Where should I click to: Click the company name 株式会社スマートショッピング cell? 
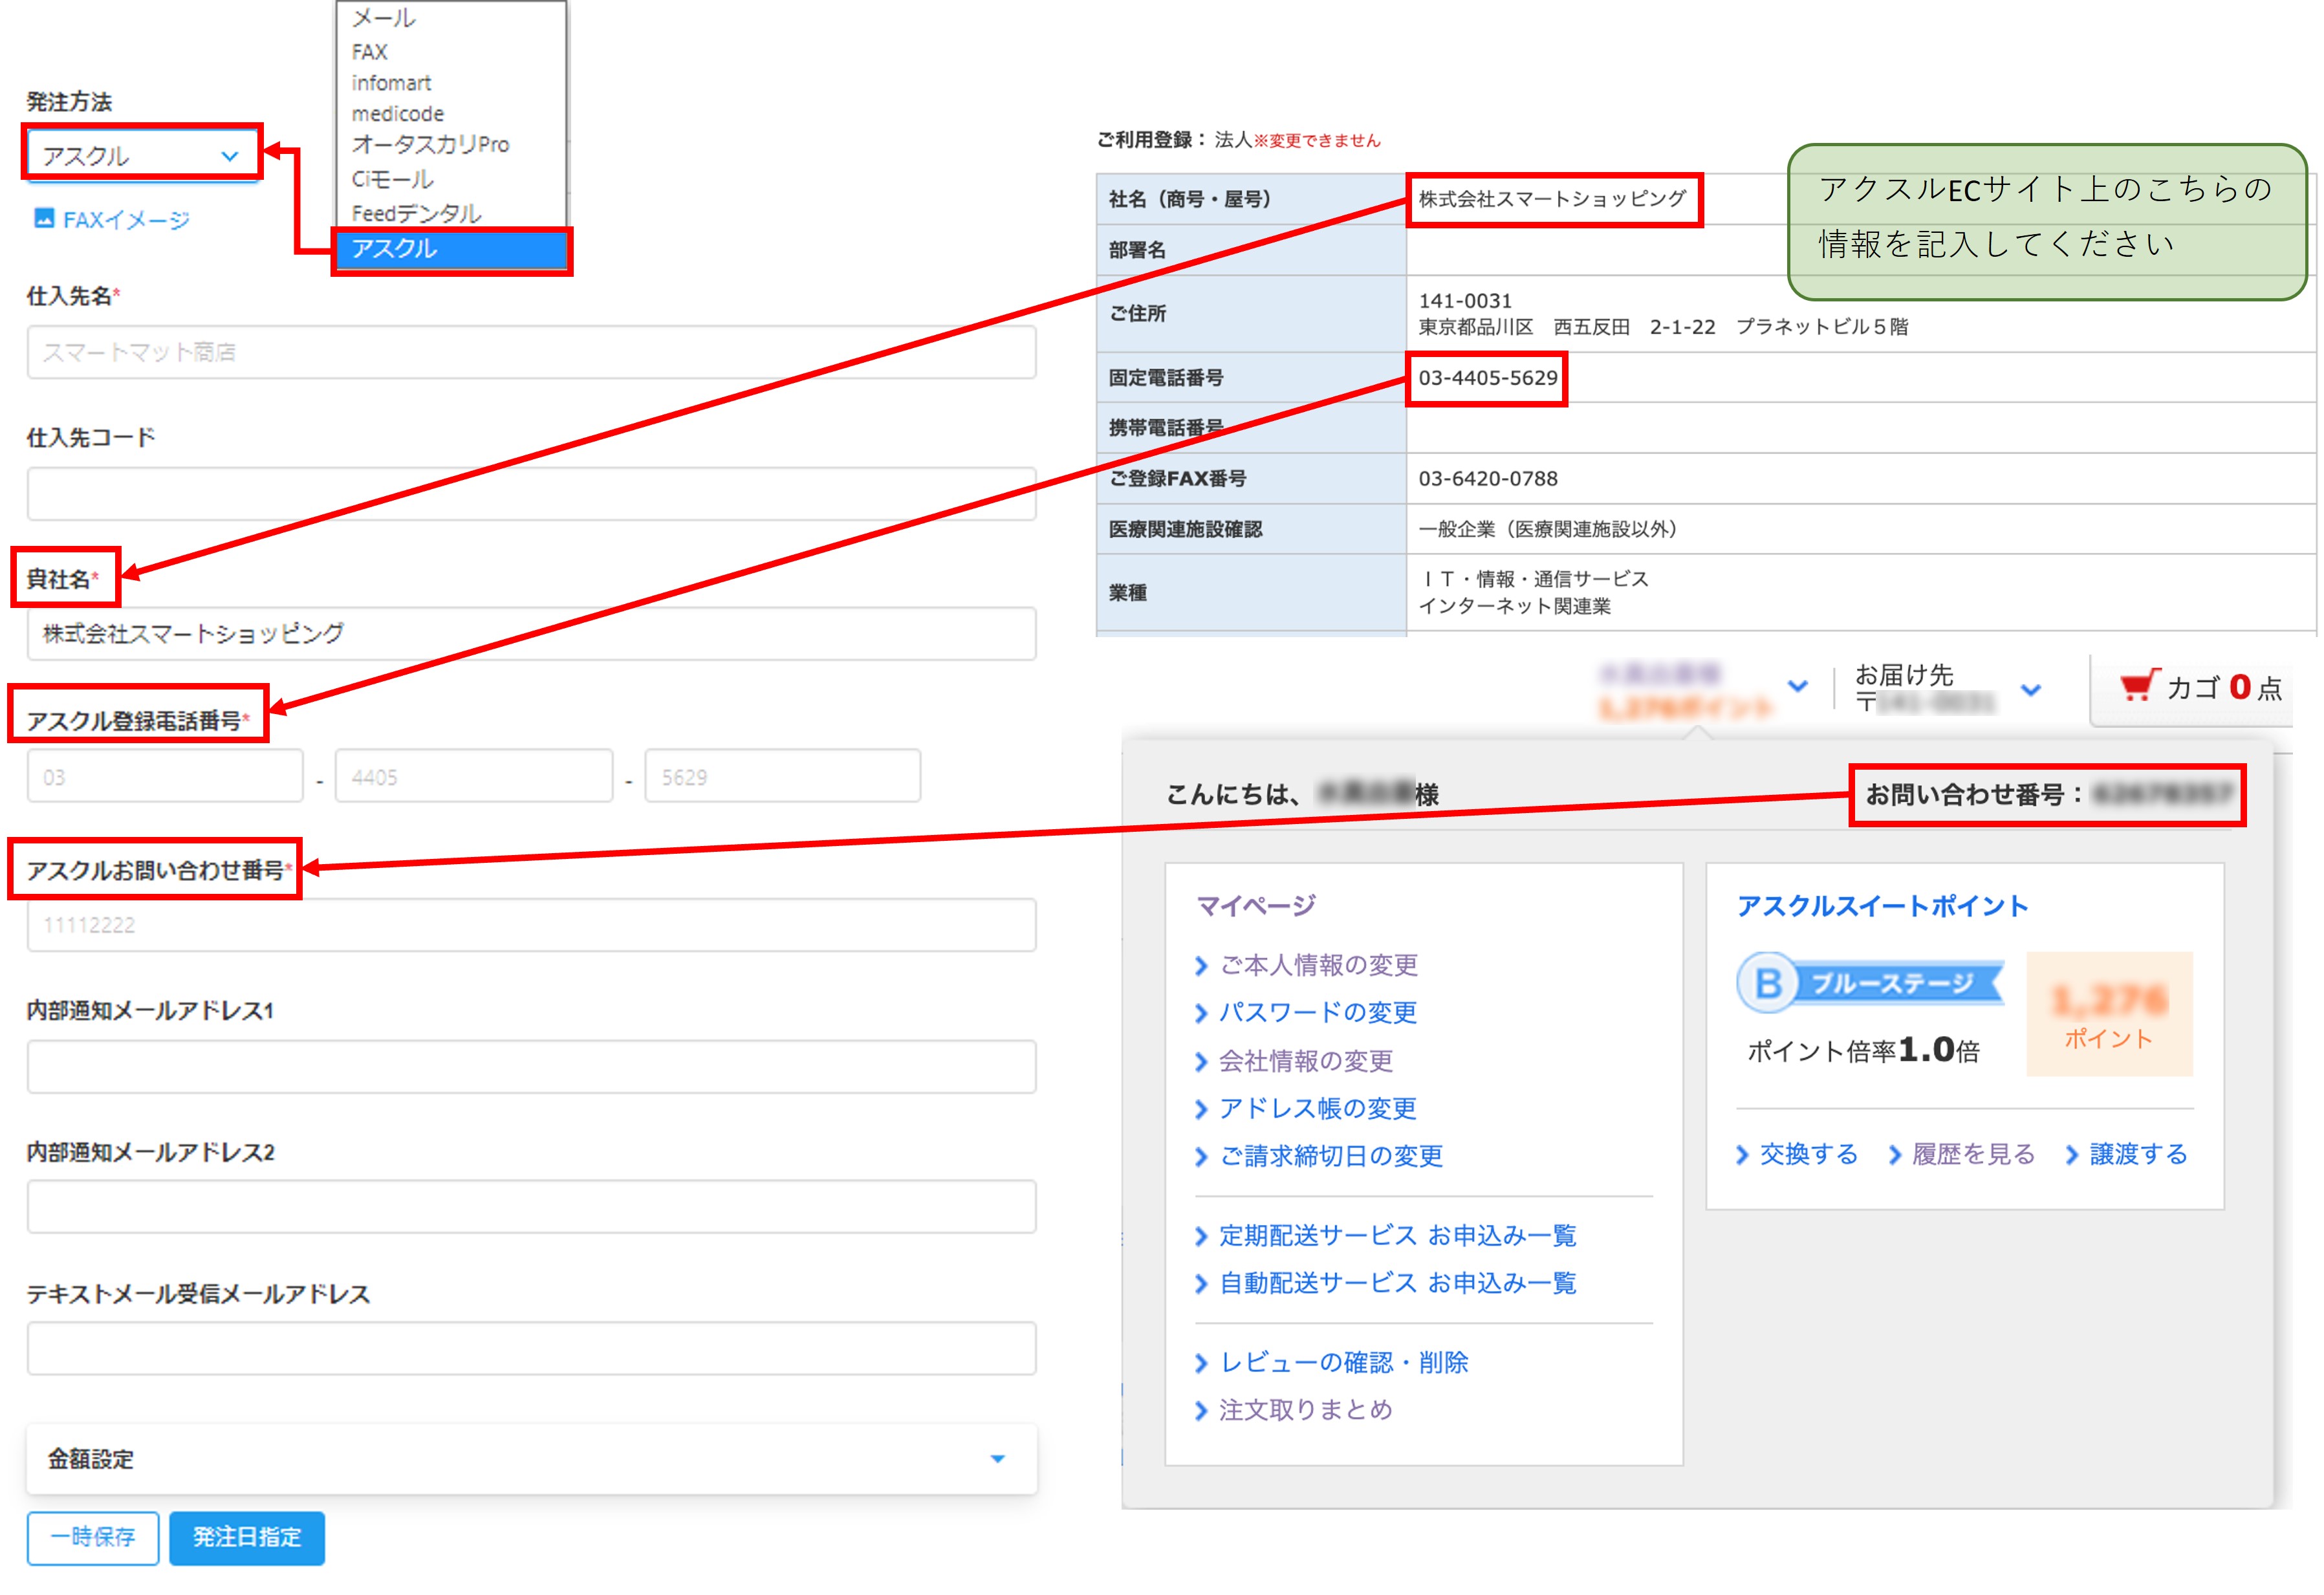click(x=1552, y=199)
